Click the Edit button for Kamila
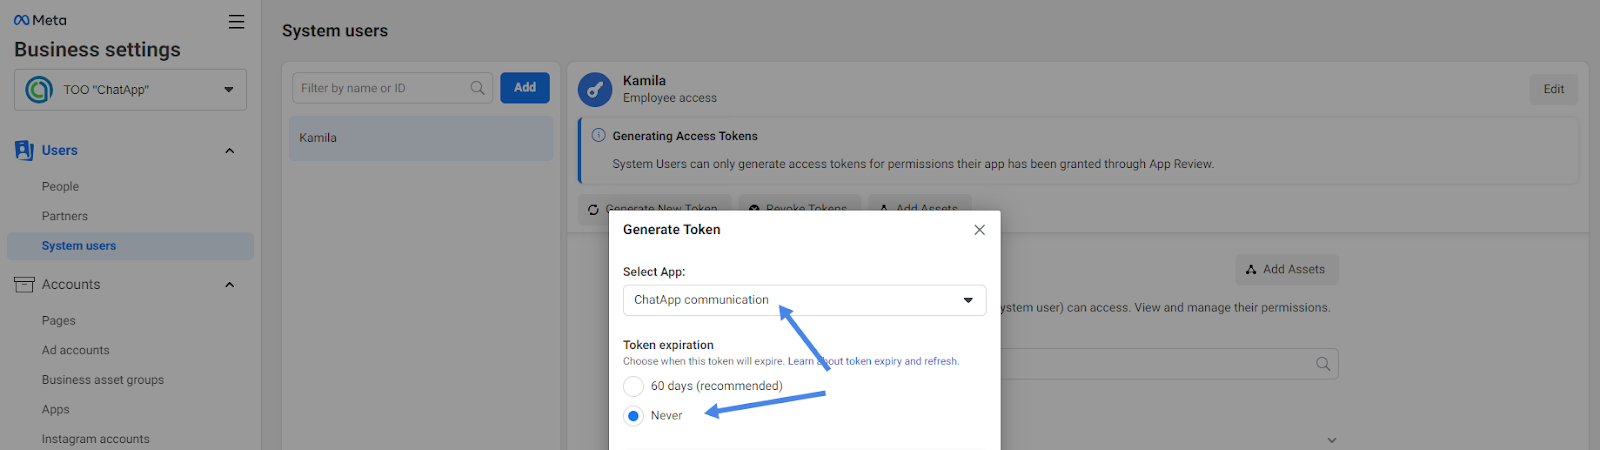Image resolution: width=1600 pixels, height=450 pixels. pos(1553,89)
